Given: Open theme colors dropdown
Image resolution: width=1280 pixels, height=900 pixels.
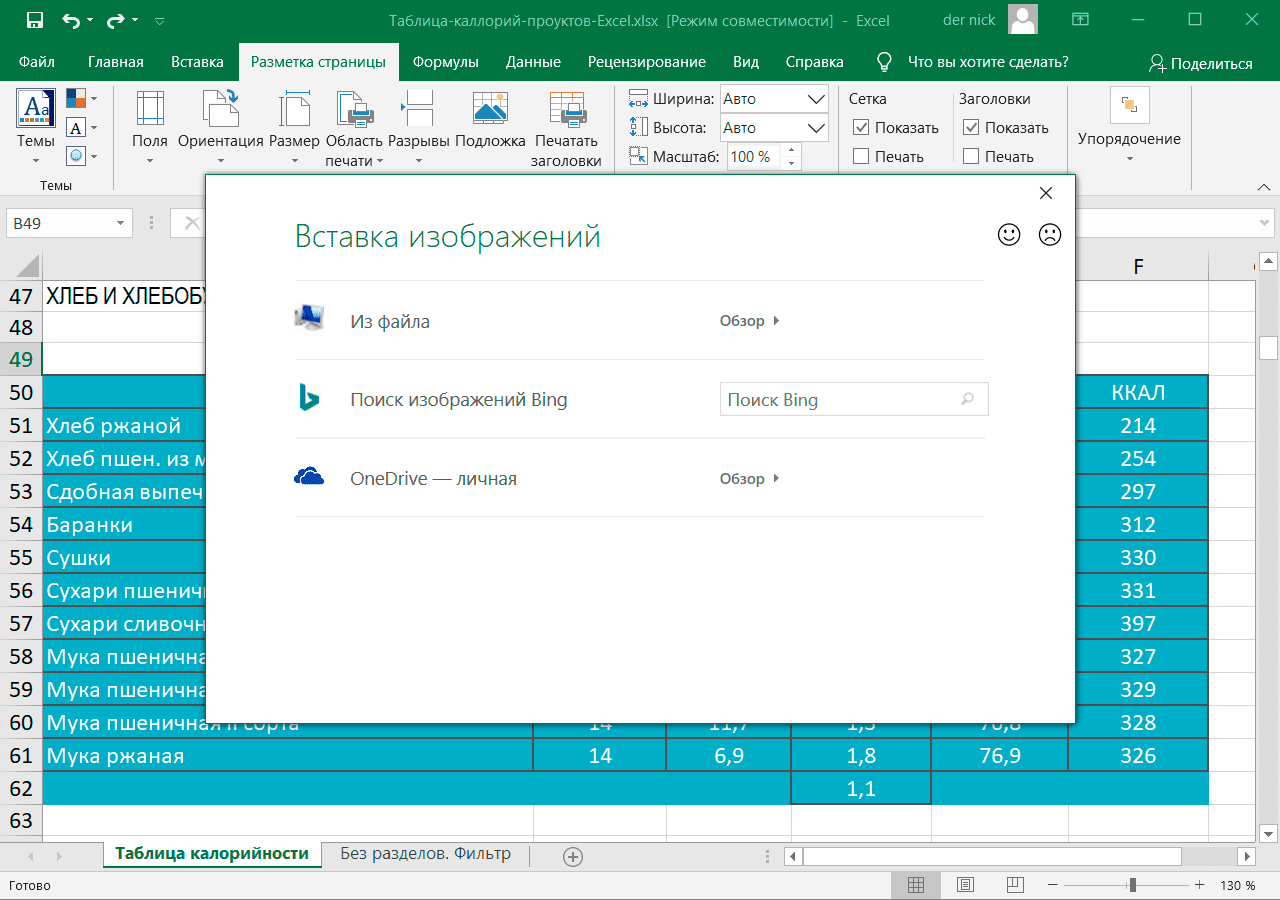Looking at the screenshot, I should click(82, 99).
